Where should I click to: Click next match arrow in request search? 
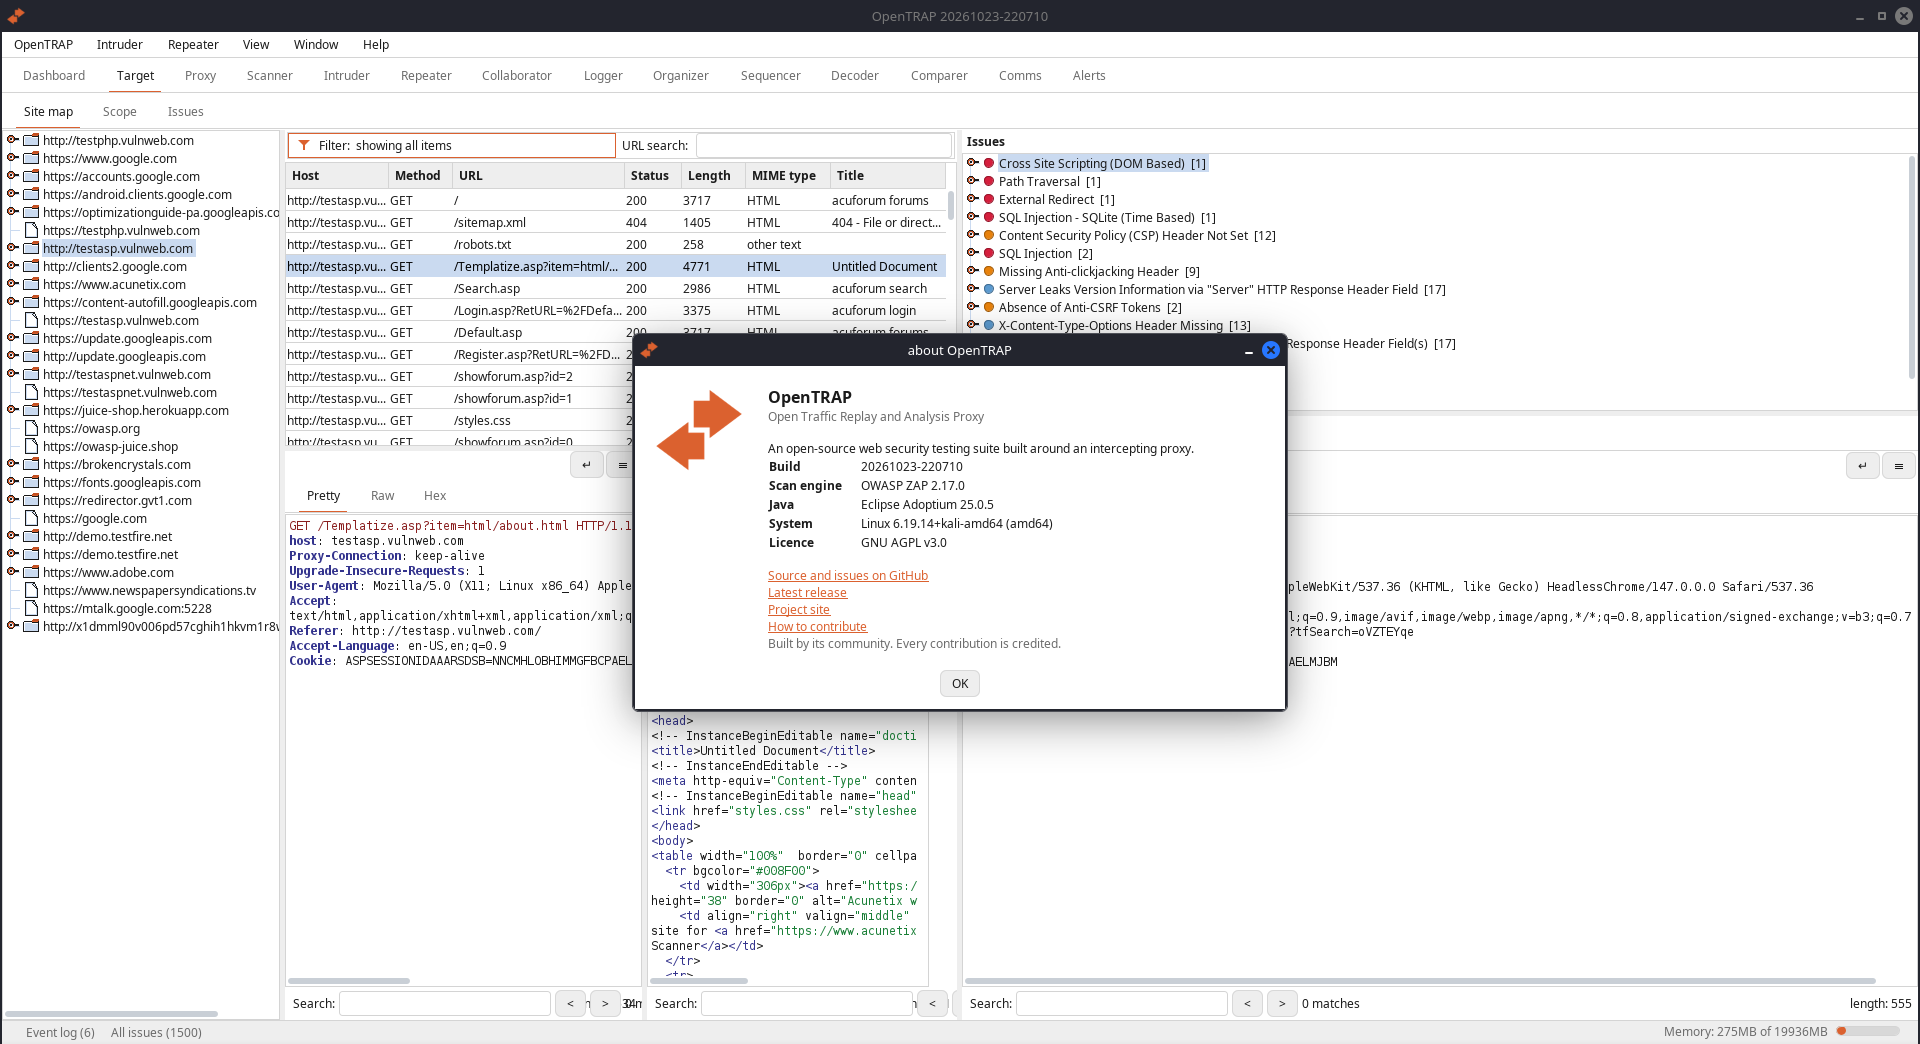coord(605,1003)
